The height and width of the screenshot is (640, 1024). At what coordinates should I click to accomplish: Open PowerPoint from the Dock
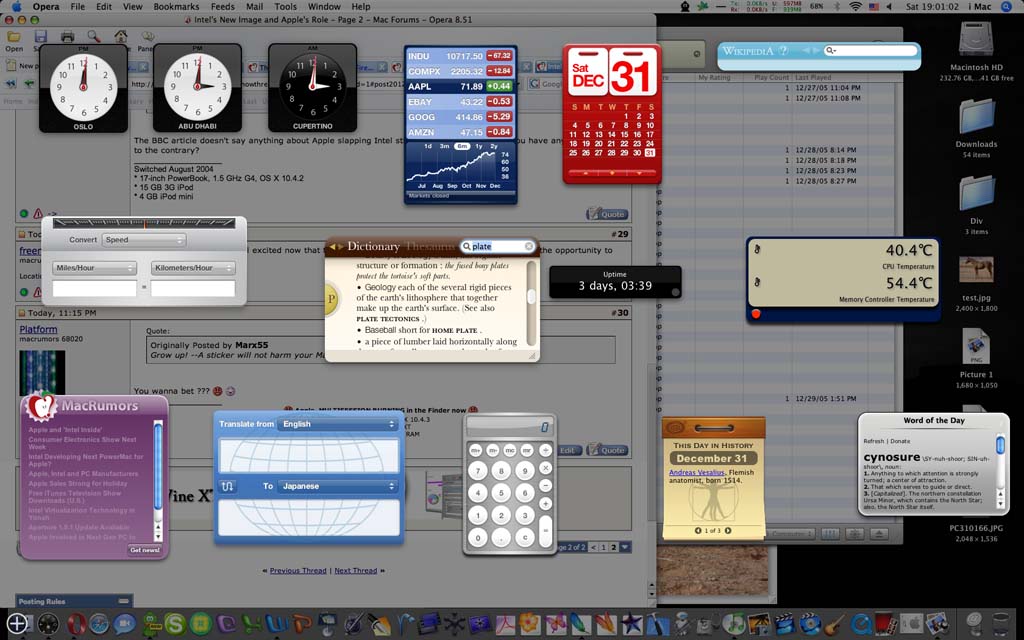[302, 624]
